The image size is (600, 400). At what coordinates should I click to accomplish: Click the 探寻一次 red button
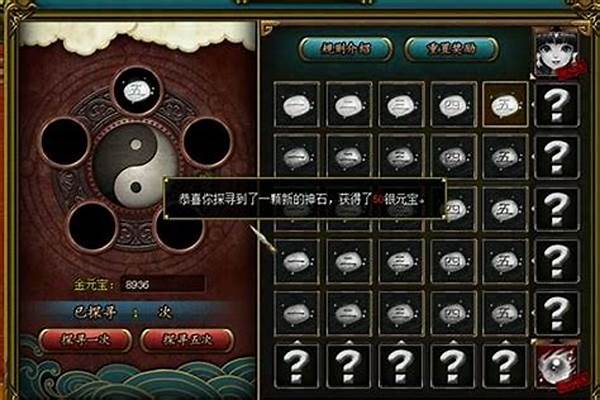click(85, 340)
